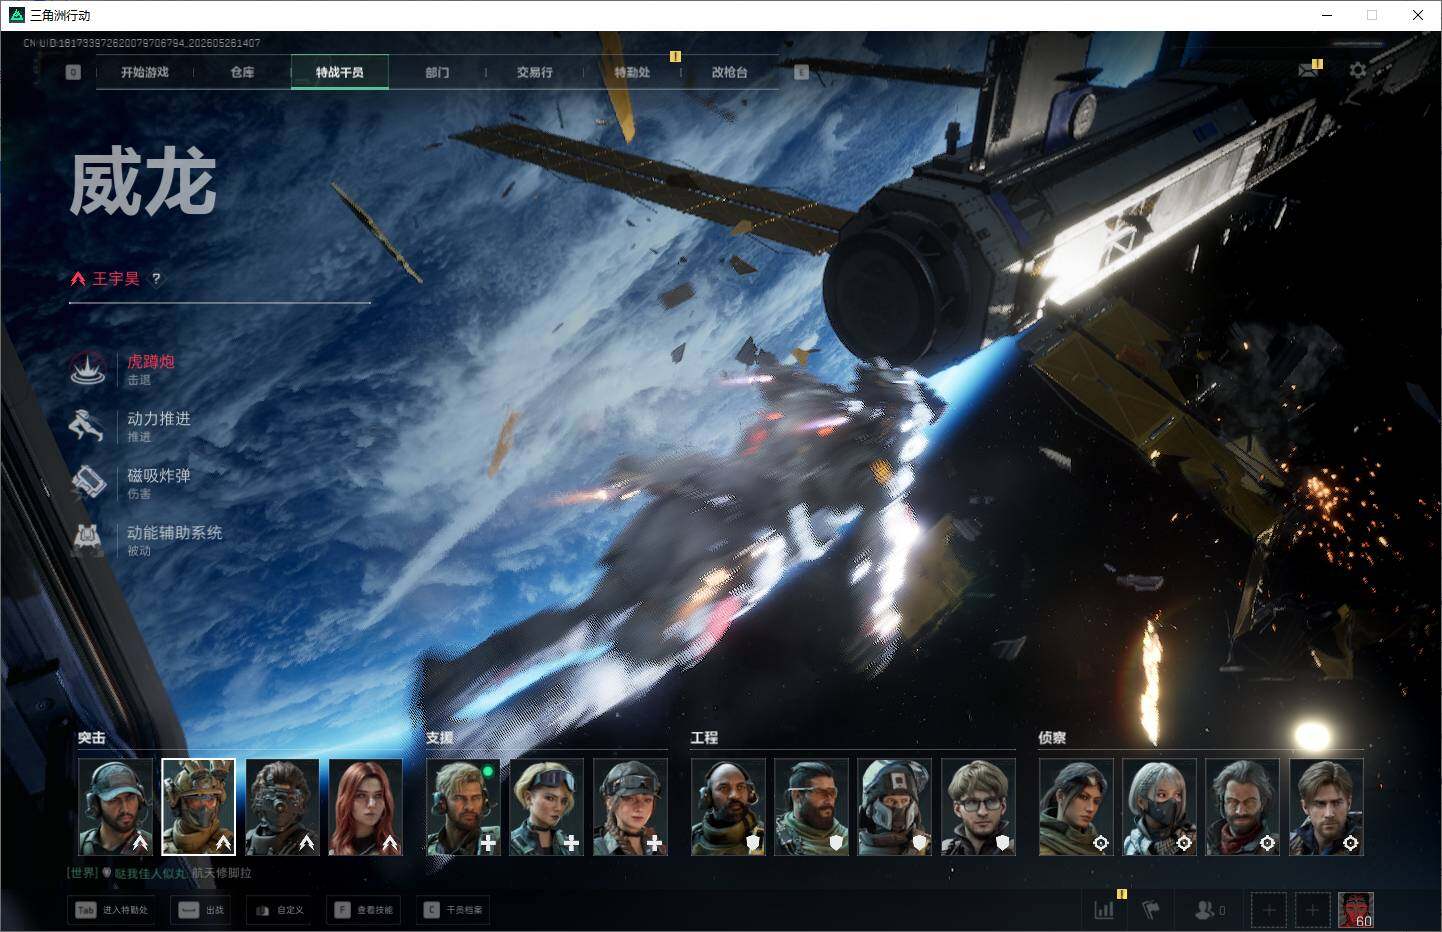Click the Q previous-tab key icon
This screenshot has height=932, width=1442.
(x=73, y=72)
